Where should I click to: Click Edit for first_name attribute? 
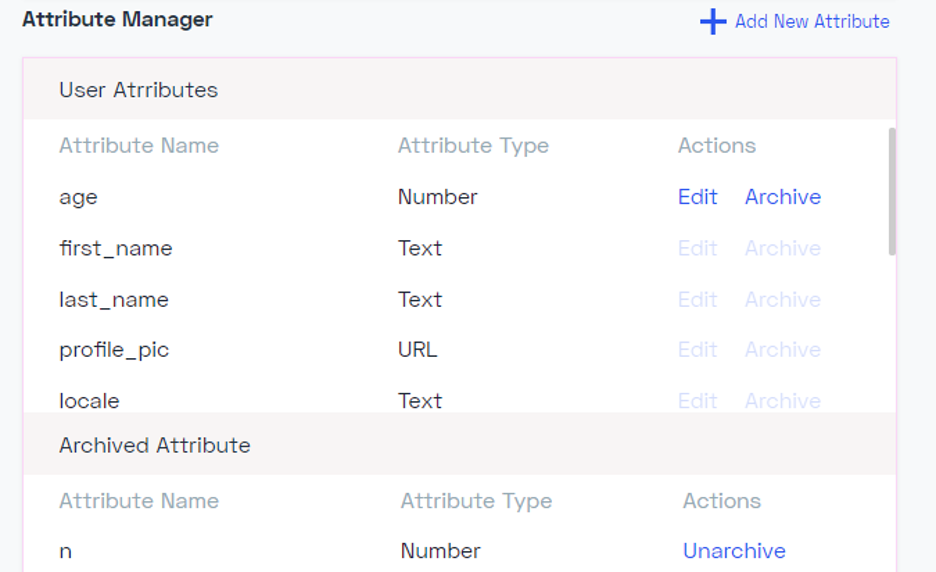click(697, 248)
